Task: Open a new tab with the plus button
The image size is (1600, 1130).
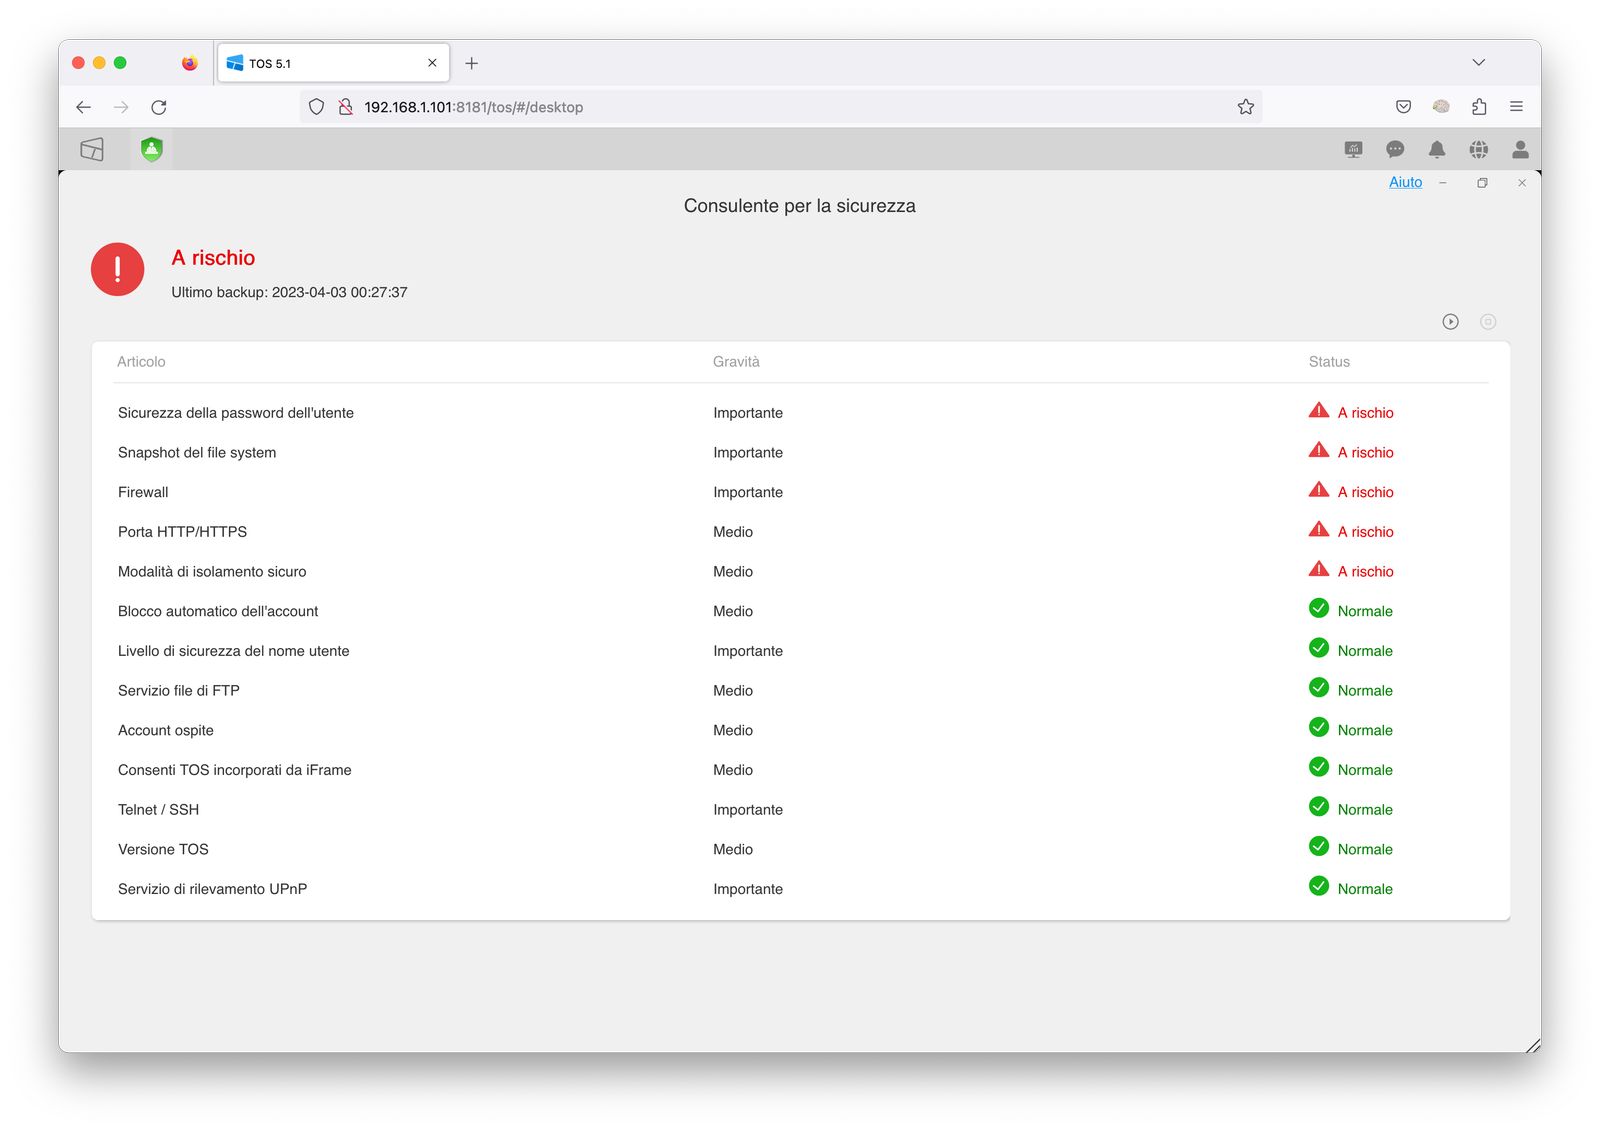Action: tap(472, 63)
